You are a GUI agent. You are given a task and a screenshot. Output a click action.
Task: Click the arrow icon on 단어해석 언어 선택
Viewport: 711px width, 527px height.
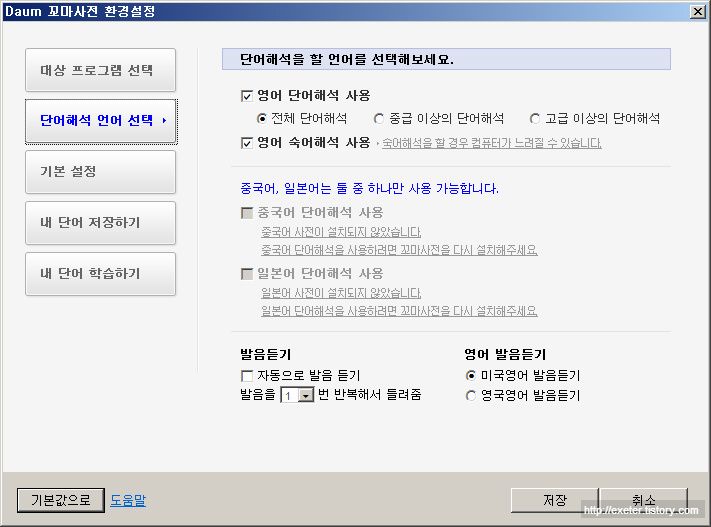pos(164,121)
